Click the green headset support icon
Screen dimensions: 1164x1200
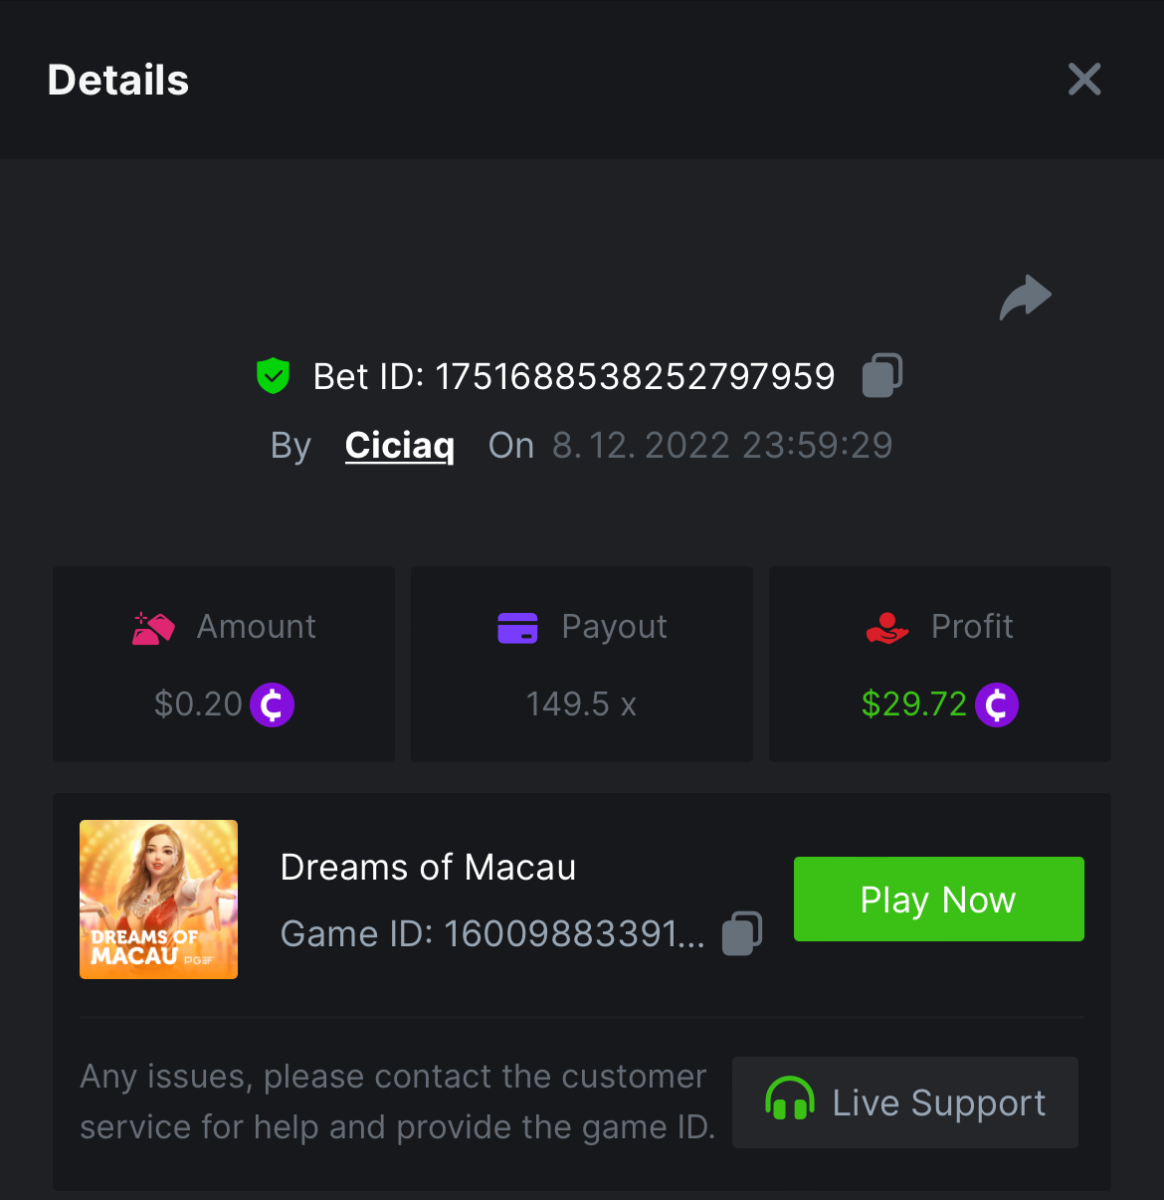[789, 1101]
